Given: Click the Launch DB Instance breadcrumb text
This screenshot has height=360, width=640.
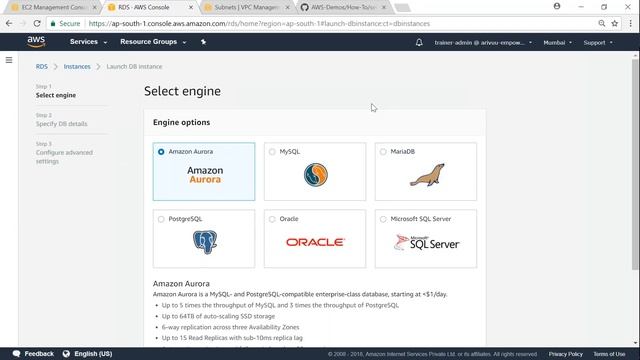Looking at the screenshot, I should click(134, 67).
